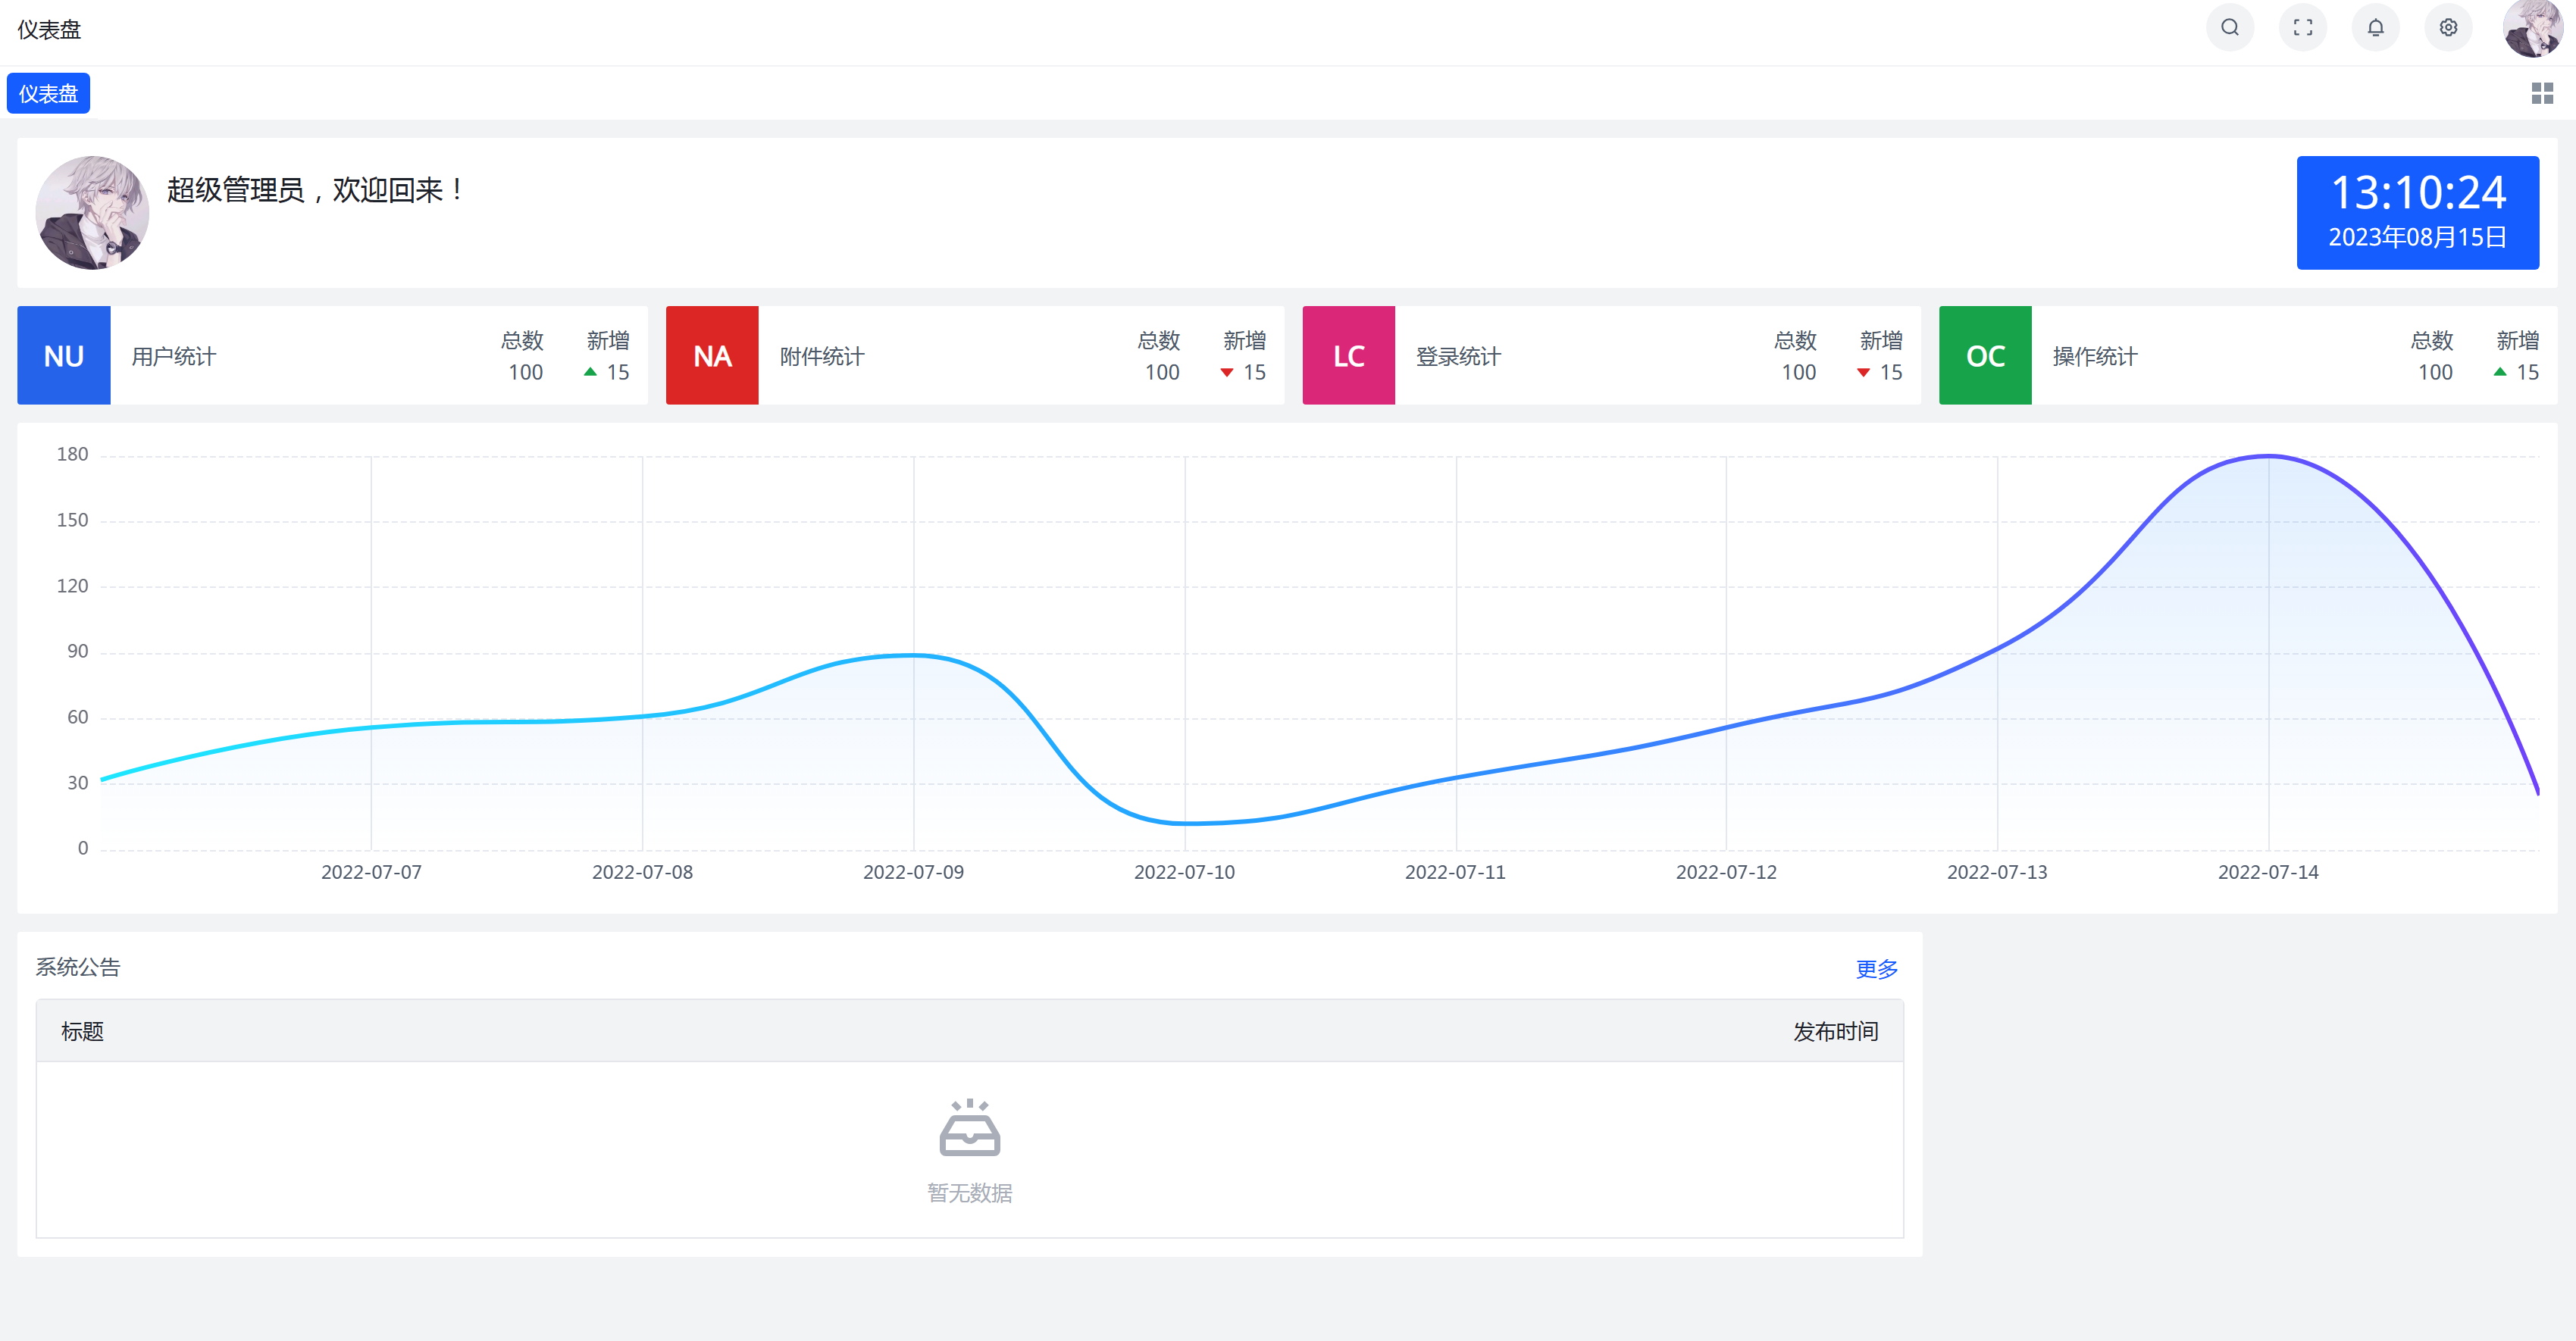The width and height of the screenshot is (2576, 1341).
Task: Click the 2023年08月15日 date text
Action: [x=2417, y=237]
